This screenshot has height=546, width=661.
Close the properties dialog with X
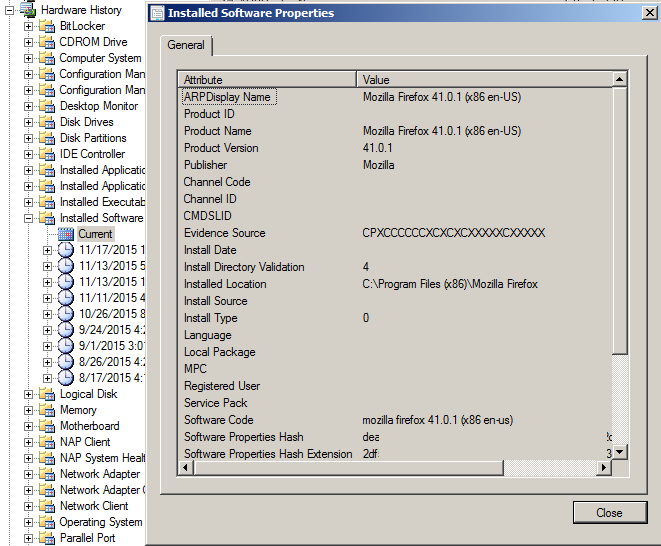650,13
